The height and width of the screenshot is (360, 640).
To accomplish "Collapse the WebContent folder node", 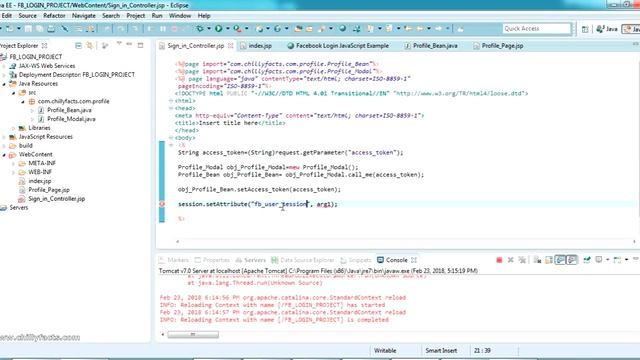I will tap(4, 155).
